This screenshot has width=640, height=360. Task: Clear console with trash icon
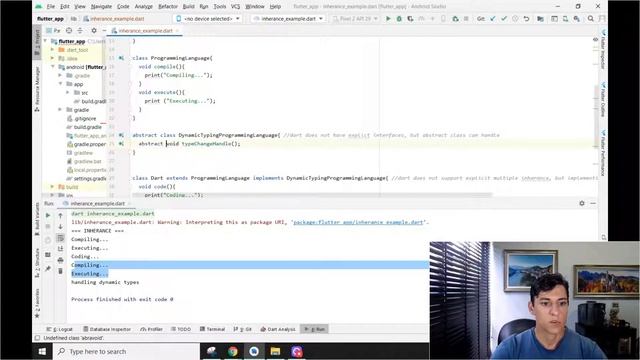[60, 271]
